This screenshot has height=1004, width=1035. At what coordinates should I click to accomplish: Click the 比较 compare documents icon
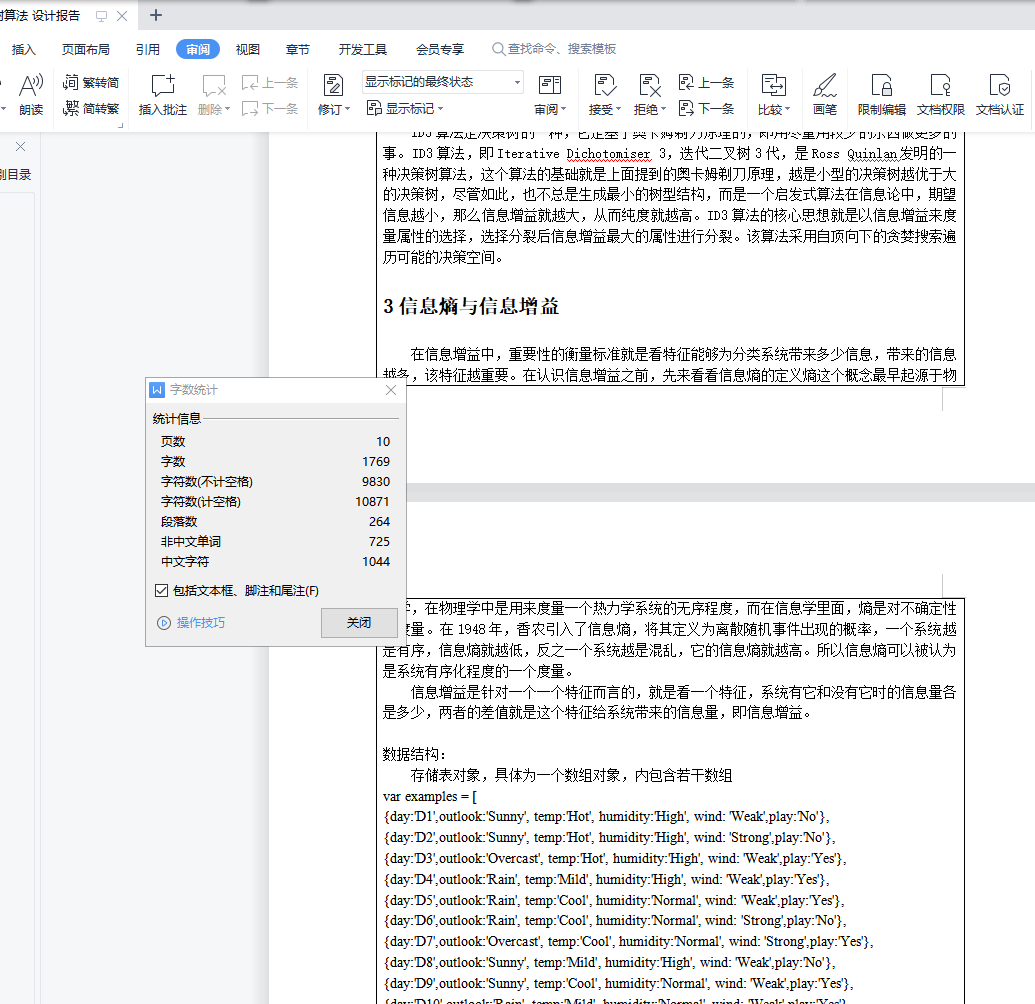coord(774,86)
